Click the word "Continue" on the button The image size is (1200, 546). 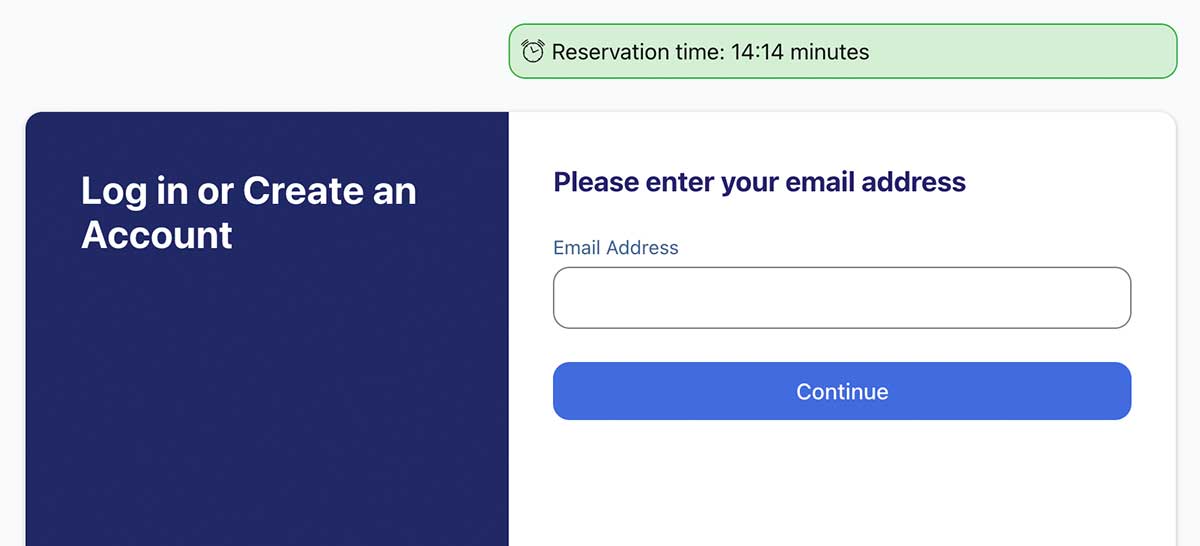point(841,392)
